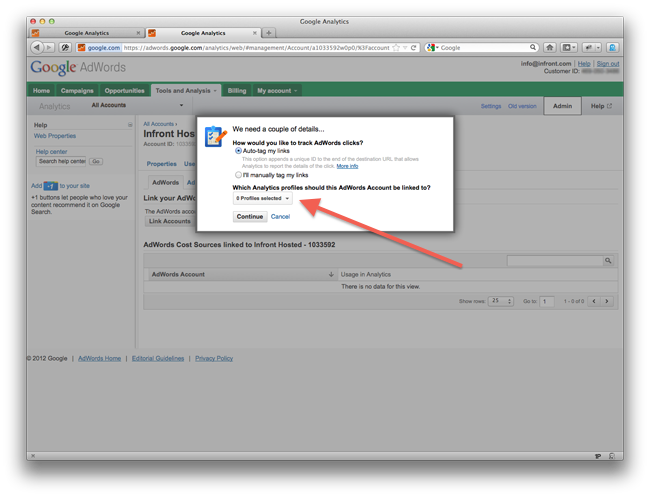Select the Auto-tag my links radio button
The height and width of the screenshot is (497, 650).
pos(236,150)
